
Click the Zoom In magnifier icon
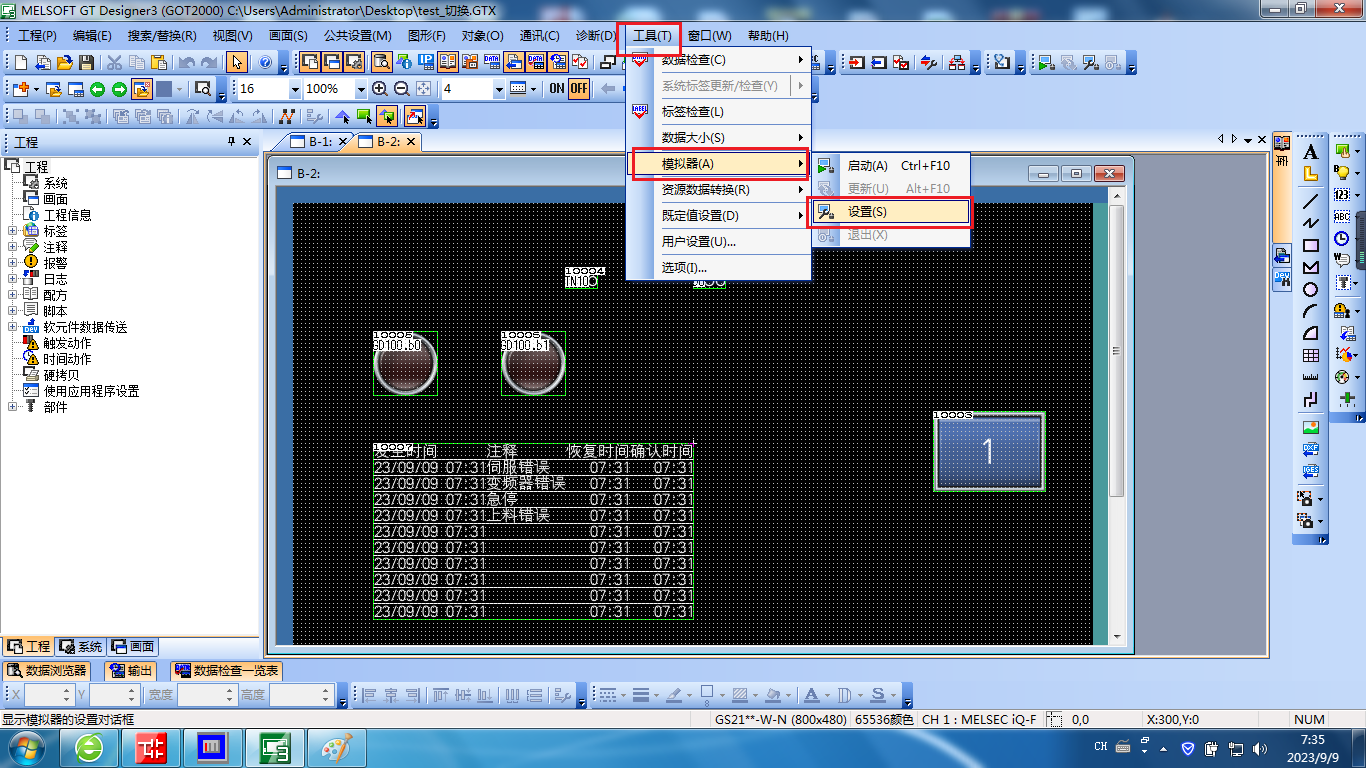(379, 89)
